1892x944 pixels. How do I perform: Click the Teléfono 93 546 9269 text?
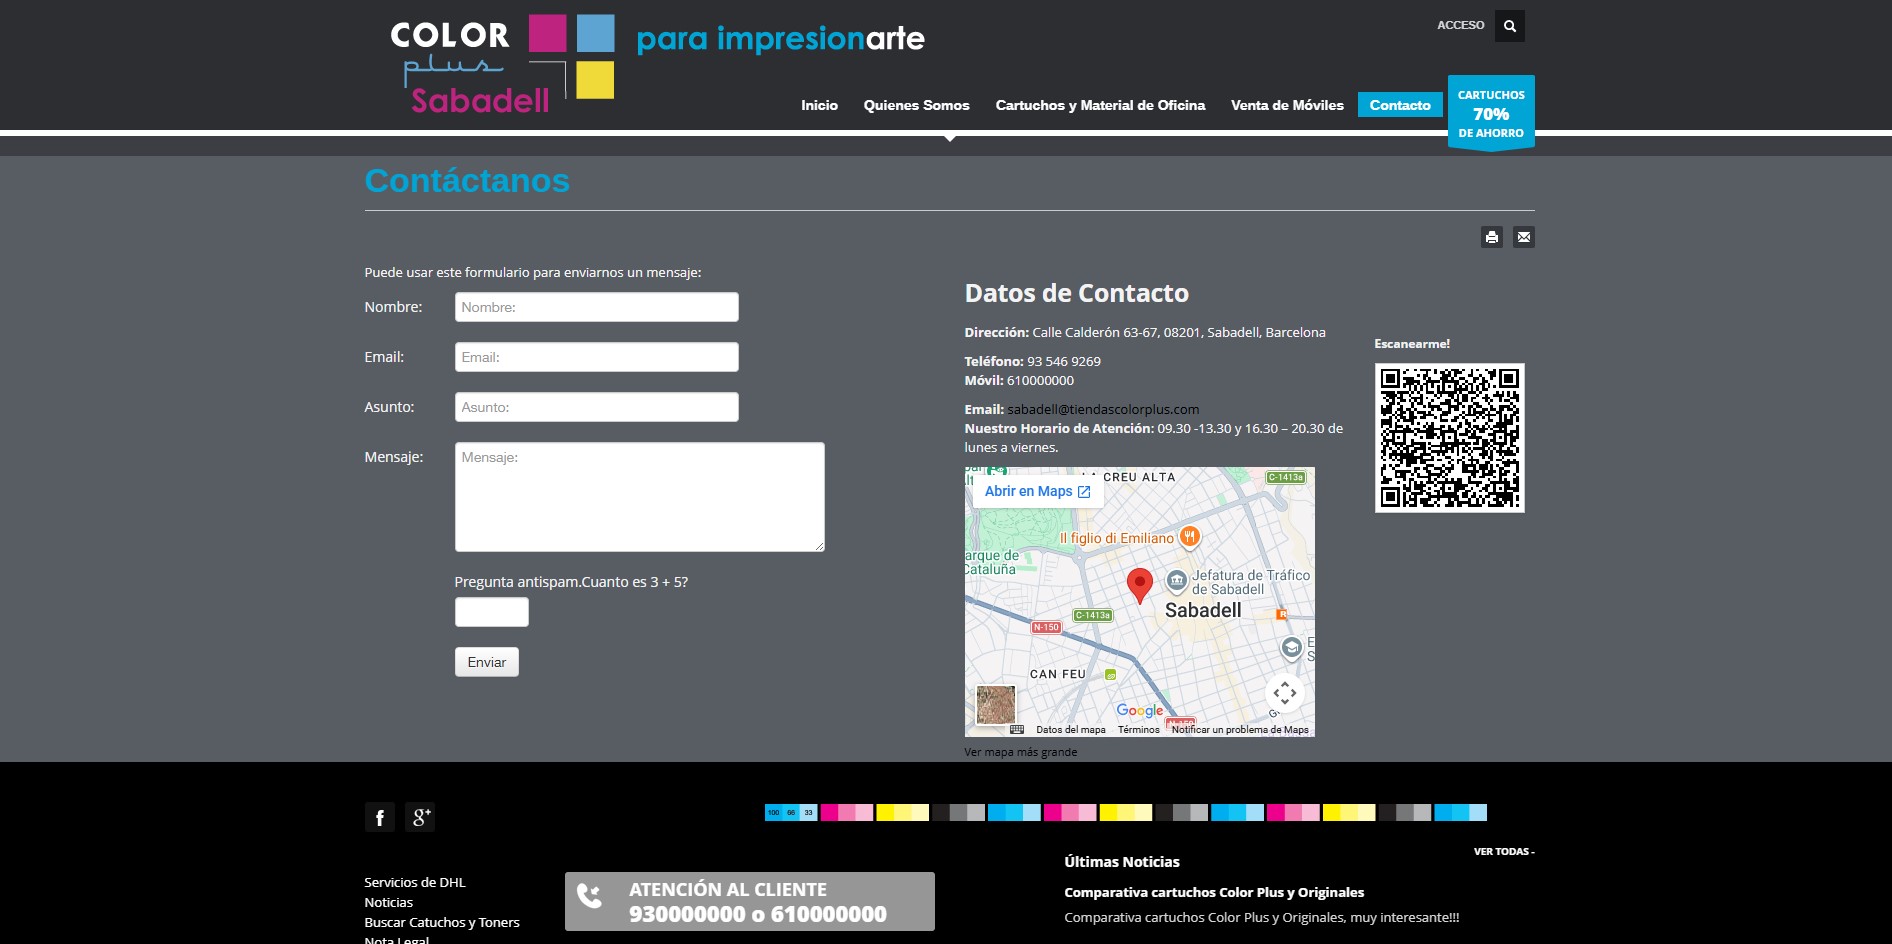[x=1032, y=361]
